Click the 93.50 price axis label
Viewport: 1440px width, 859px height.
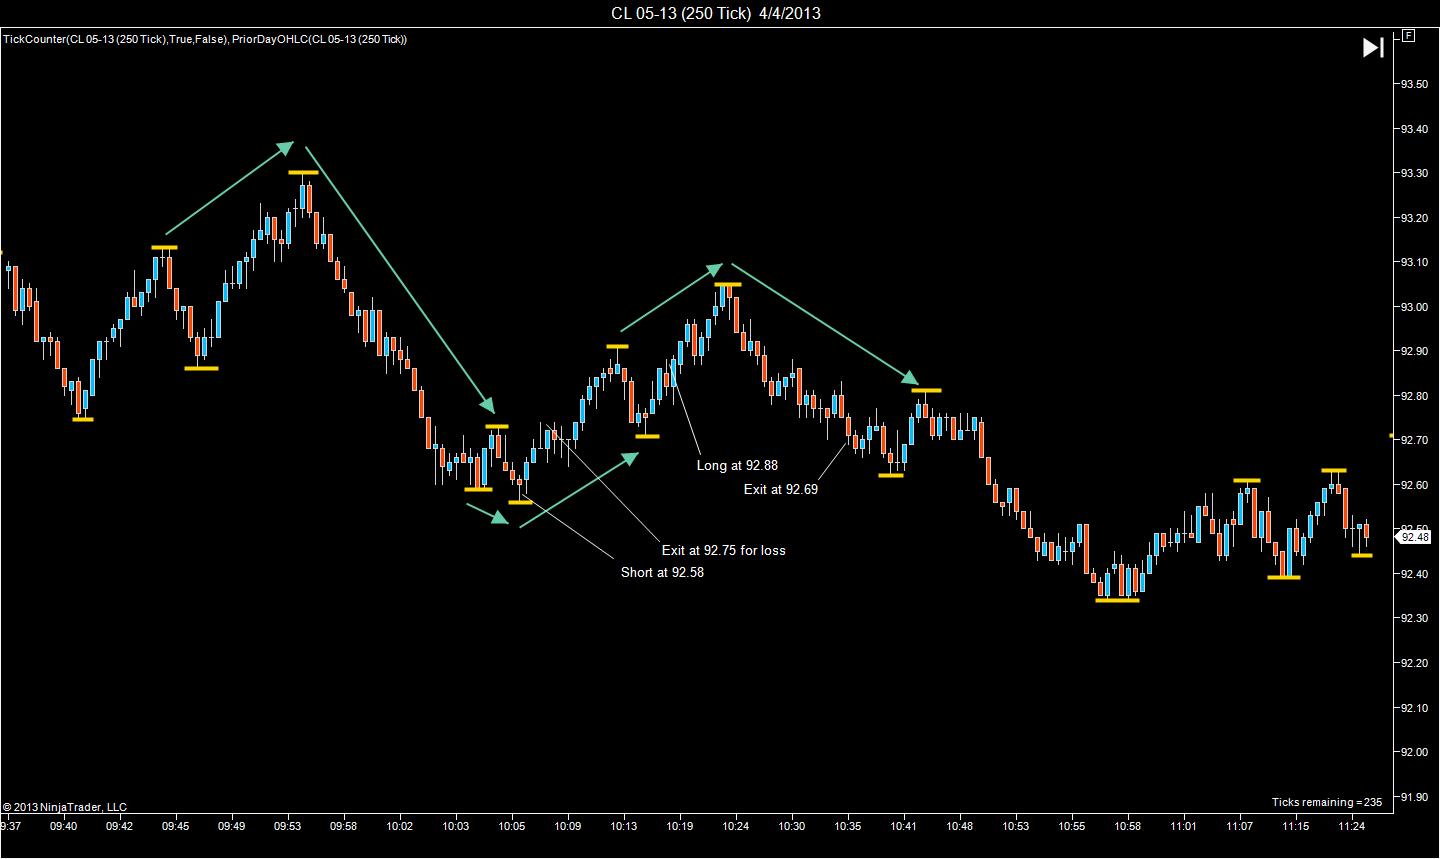[1414, 84]
